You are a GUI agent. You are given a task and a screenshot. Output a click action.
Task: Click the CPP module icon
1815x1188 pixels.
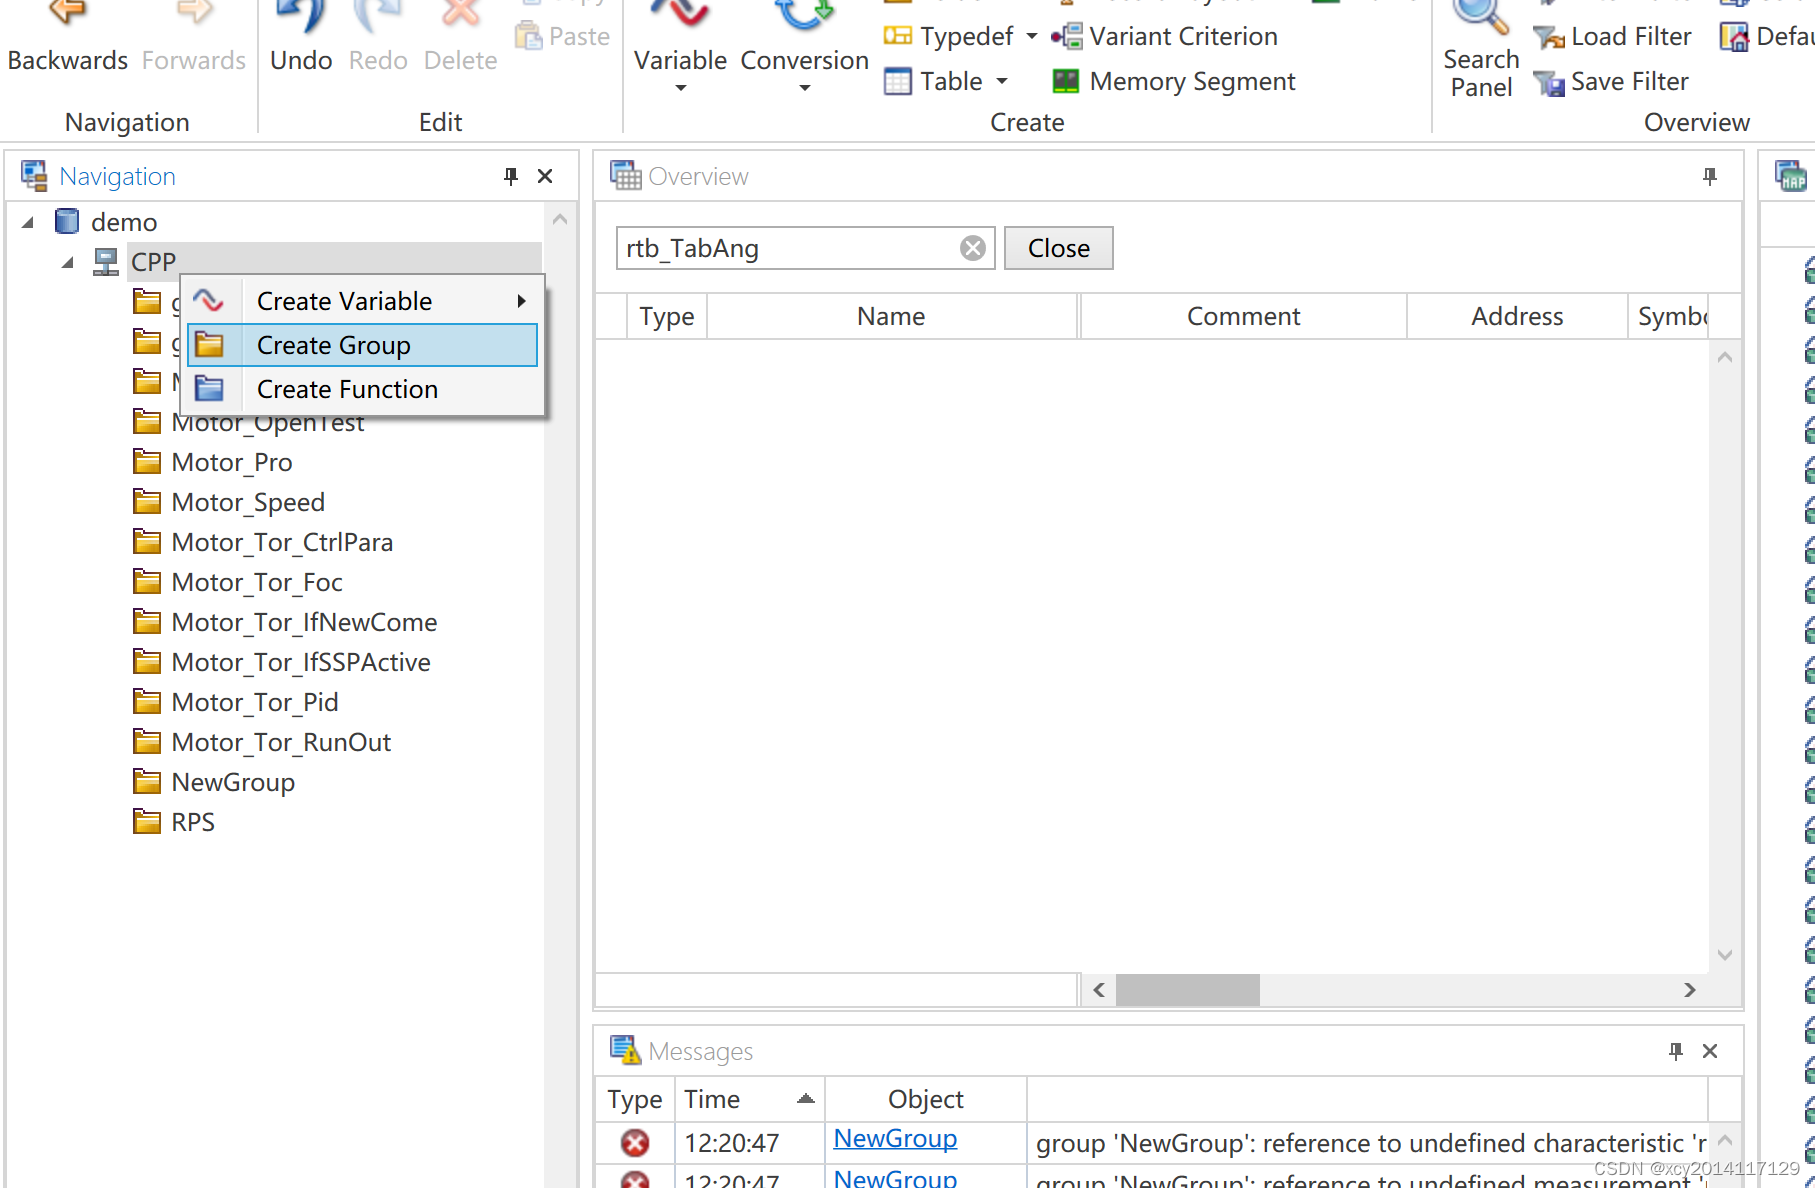[105, 261]
